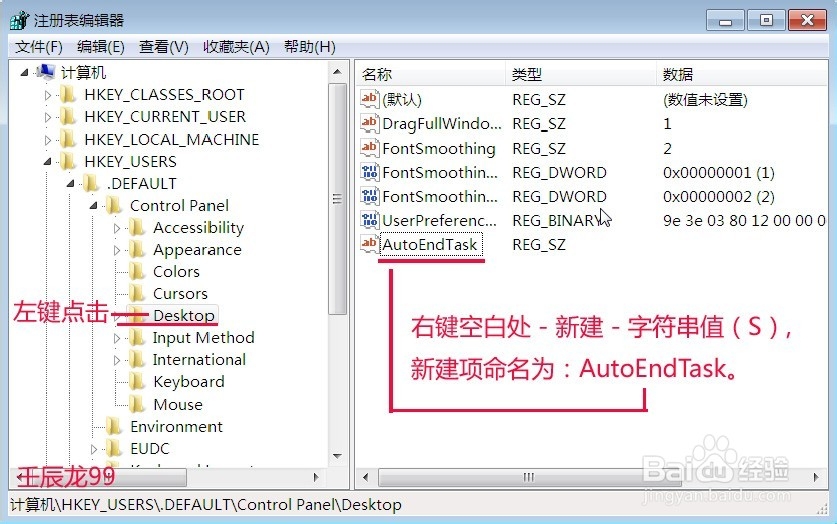837x524 pixels.
Task: Click the HKEY_CURRENT_USER folder icon
Action: [67, 116]
